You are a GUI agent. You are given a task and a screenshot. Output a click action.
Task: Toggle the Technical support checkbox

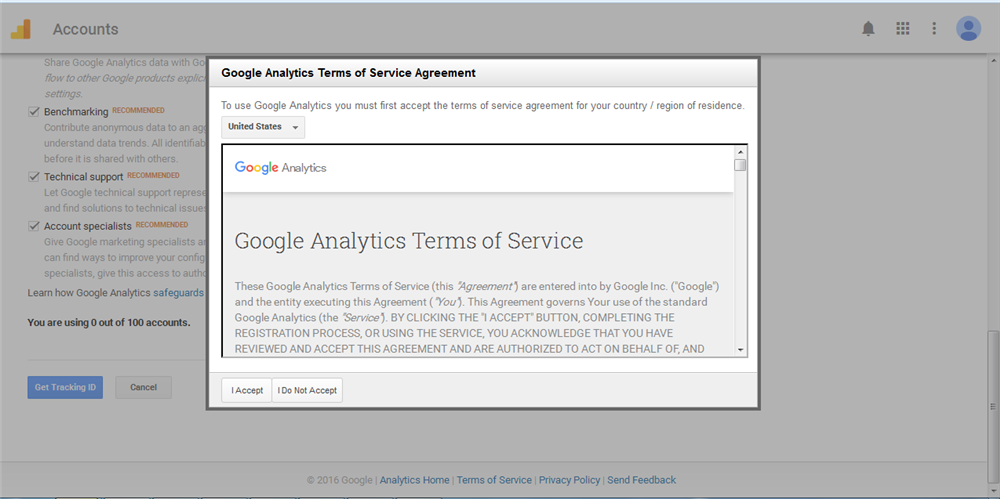(x=34, y=177)
